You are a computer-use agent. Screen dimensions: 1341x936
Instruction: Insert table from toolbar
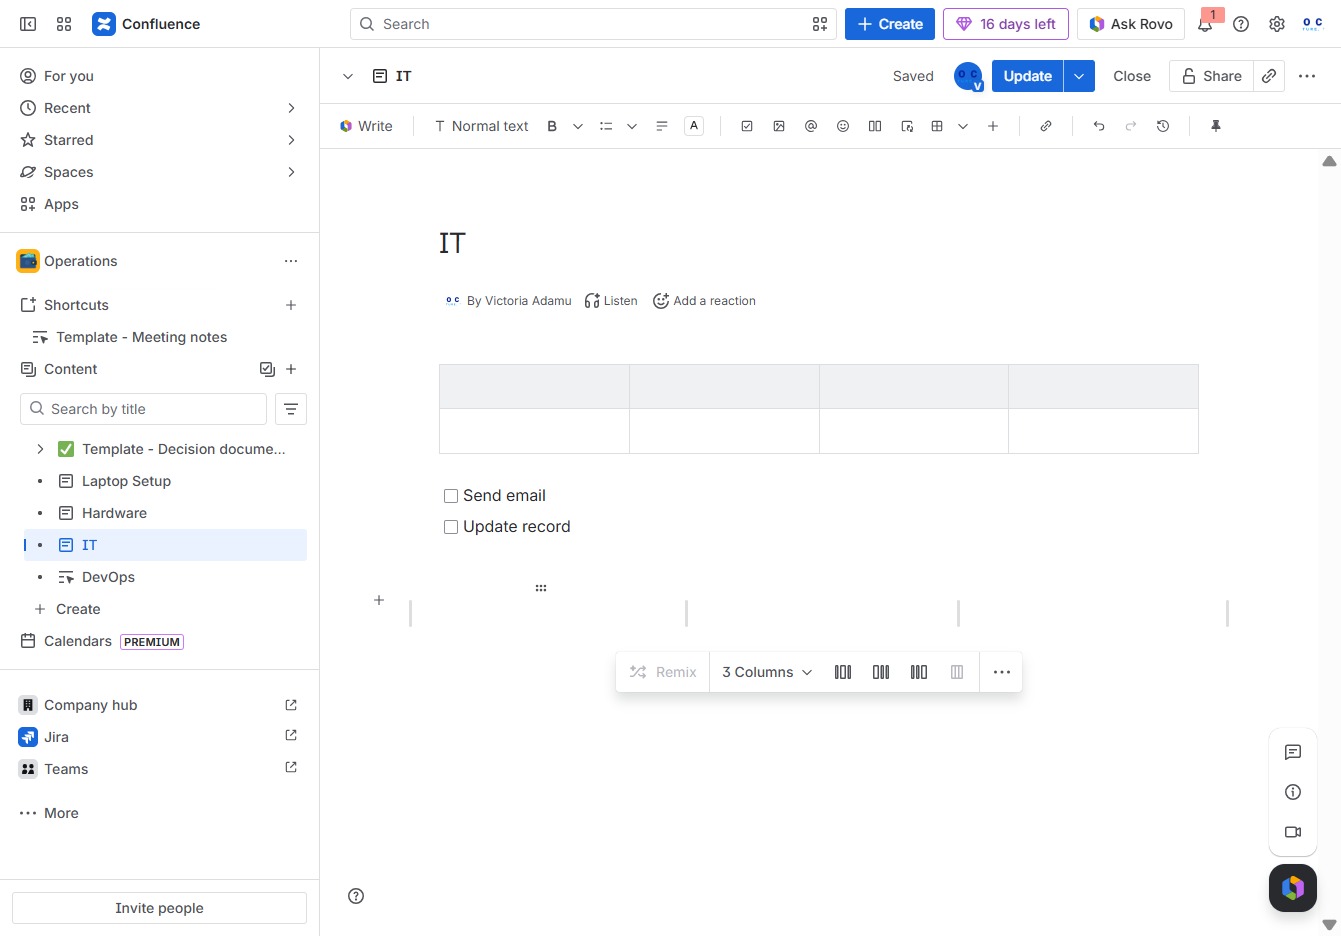click(x=937, y=126)
